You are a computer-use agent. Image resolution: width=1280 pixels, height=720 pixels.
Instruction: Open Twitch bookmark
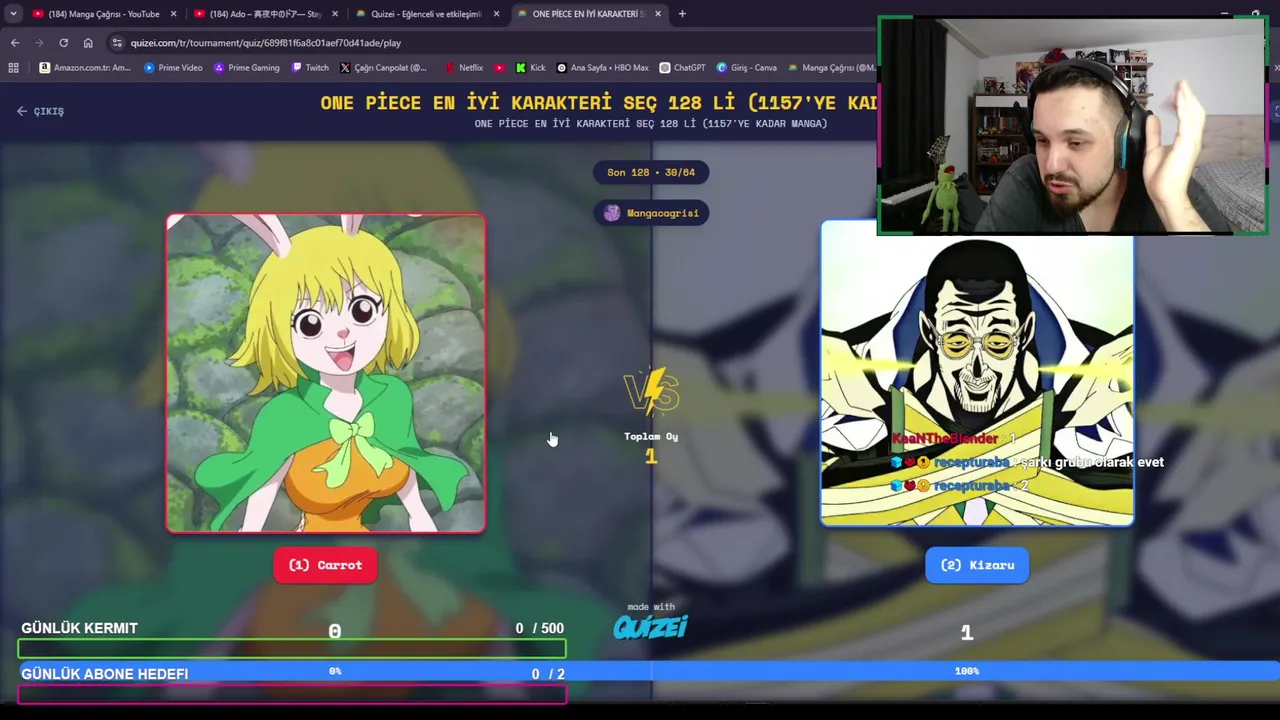click(310, 68)
